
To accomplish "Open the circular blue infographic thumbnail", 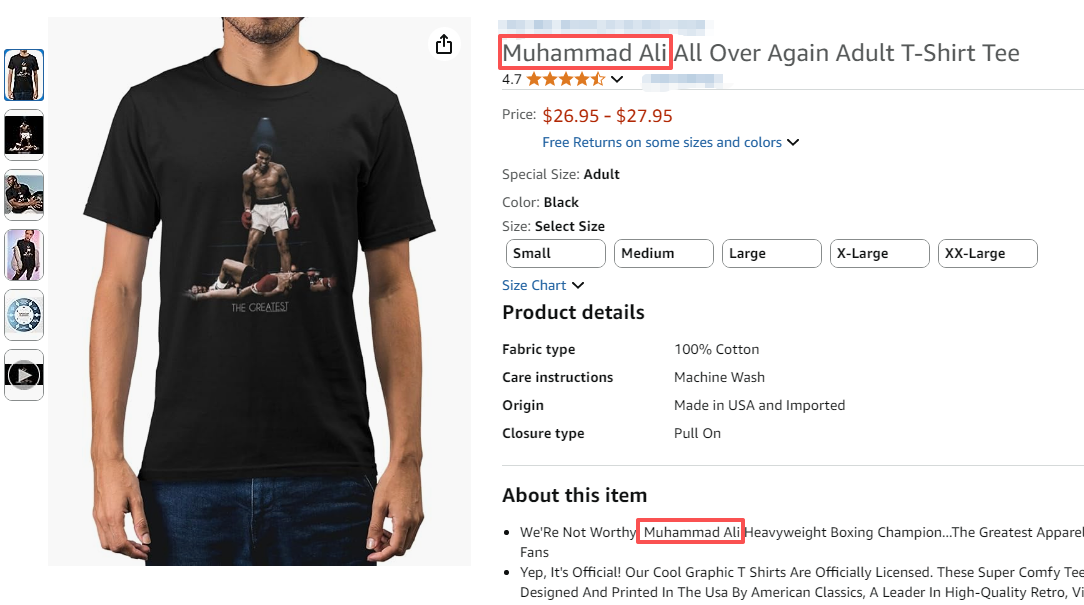I will coord(24,315).
